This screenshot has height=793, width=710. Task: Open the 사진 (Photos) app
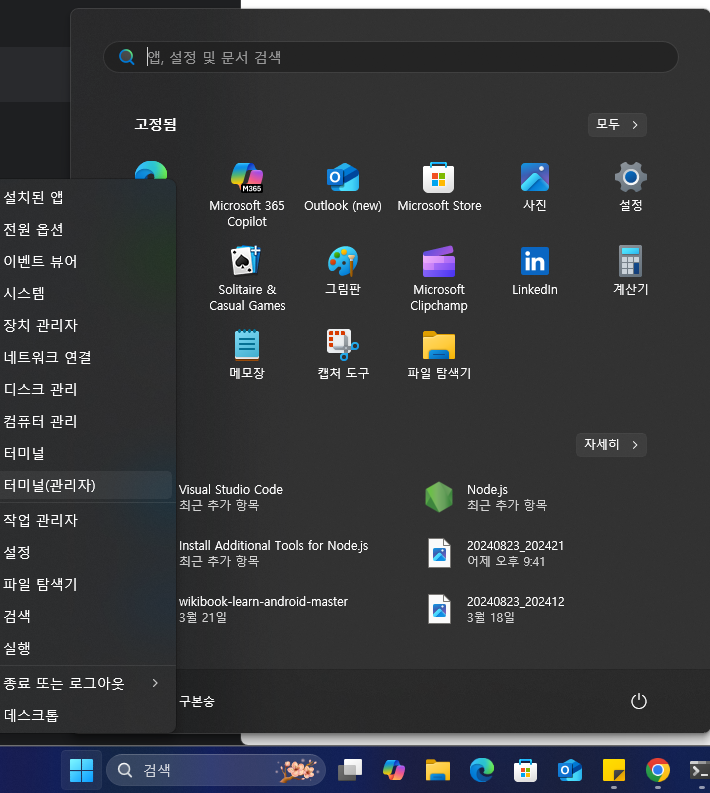click(535, 187)
